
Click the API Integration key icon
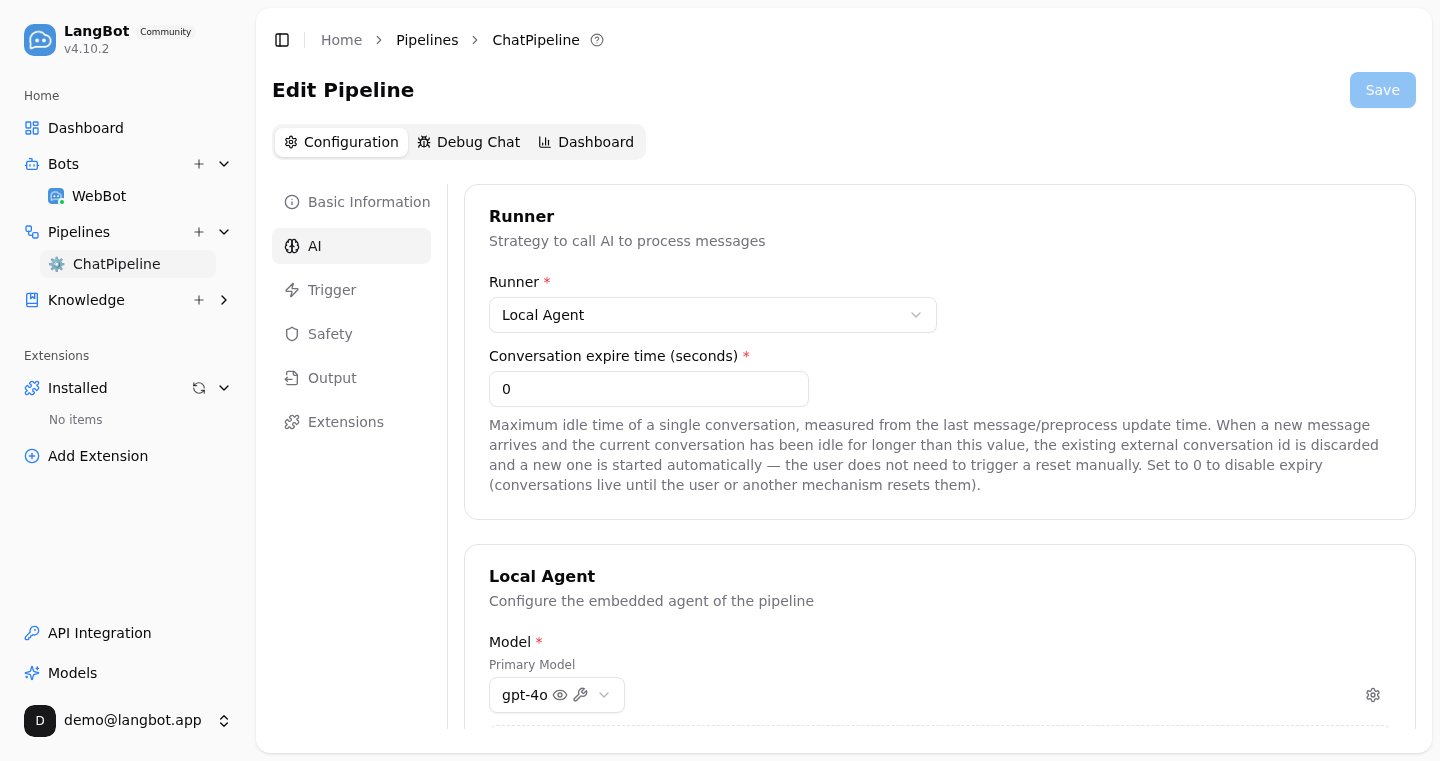pyautogui.click(x=32, y=633)
